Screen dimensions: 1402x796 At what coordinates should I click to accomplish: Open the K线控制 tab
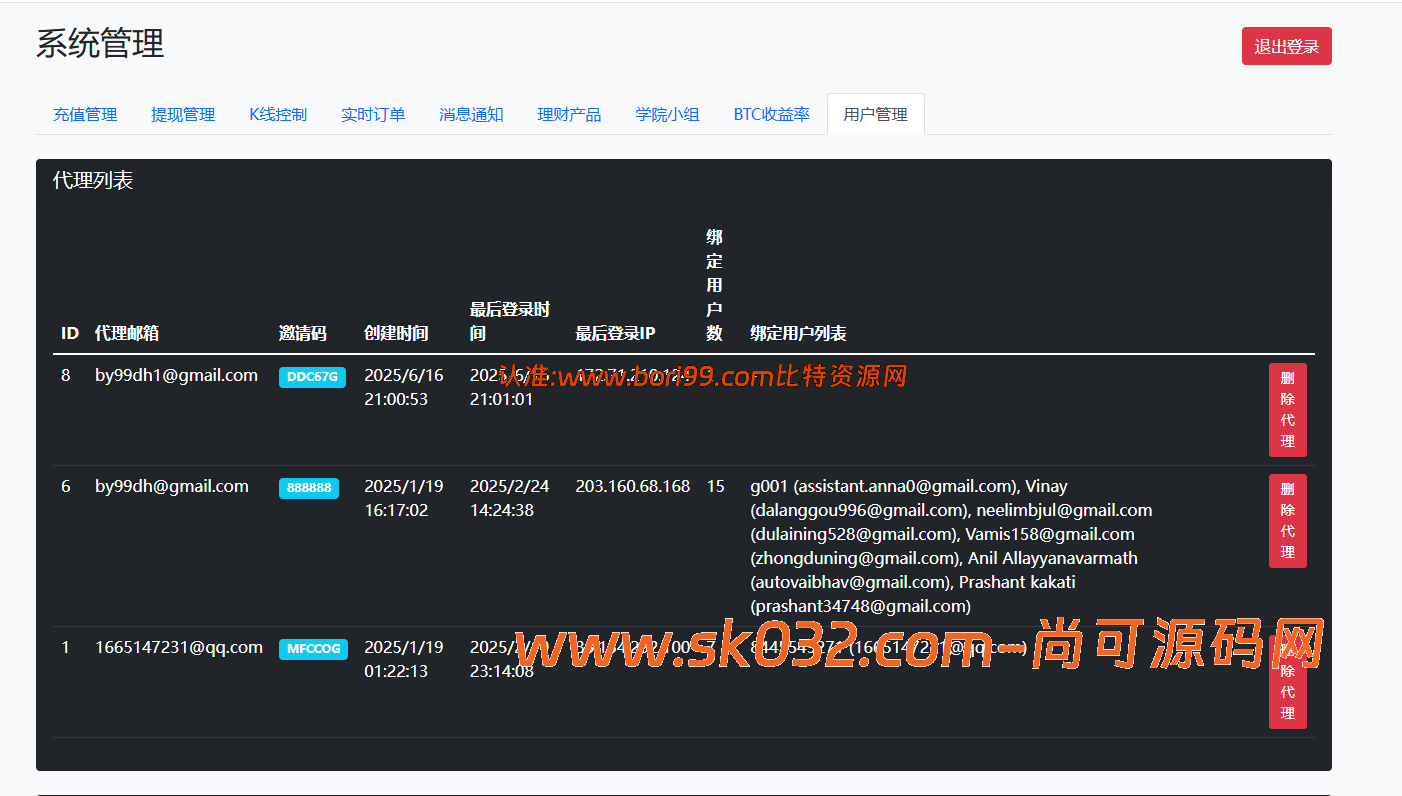click(x=278, y=114)
